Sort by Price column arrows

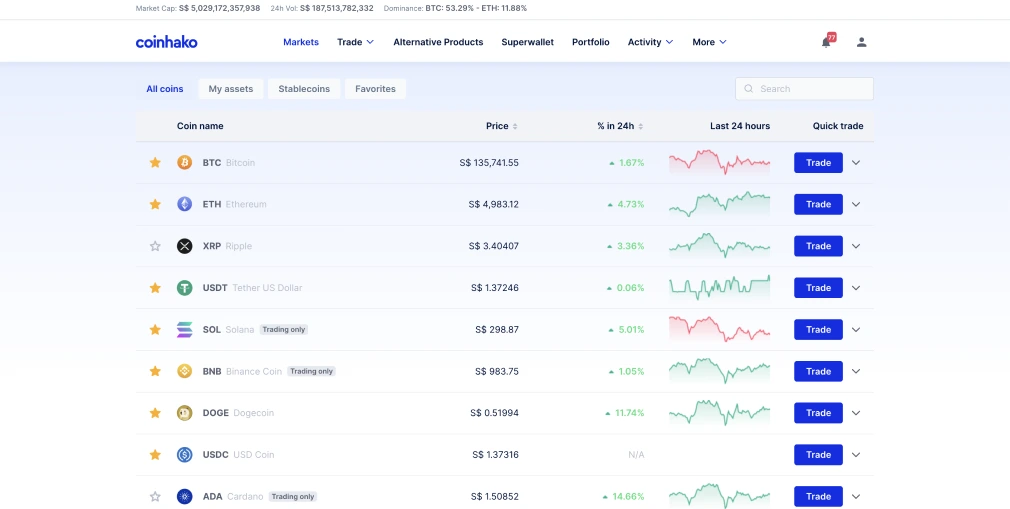[x=515, y=126]
